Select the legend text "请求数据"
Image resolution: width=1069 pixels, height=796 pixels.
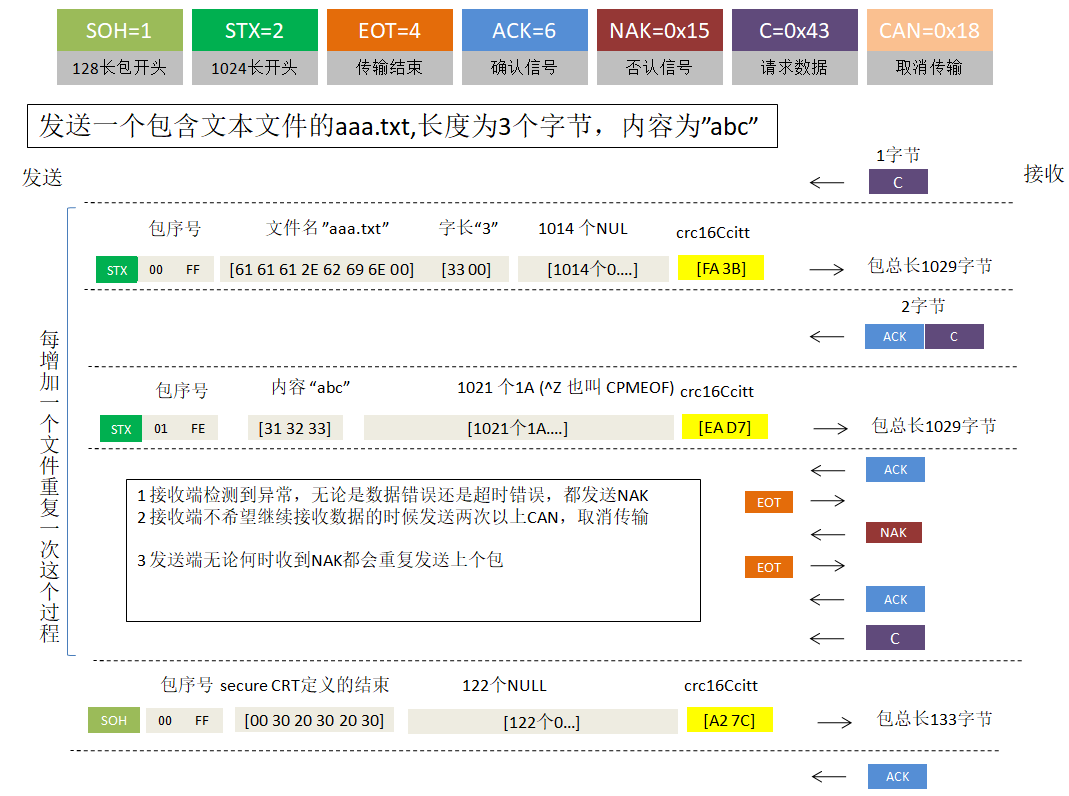[794, 67]
